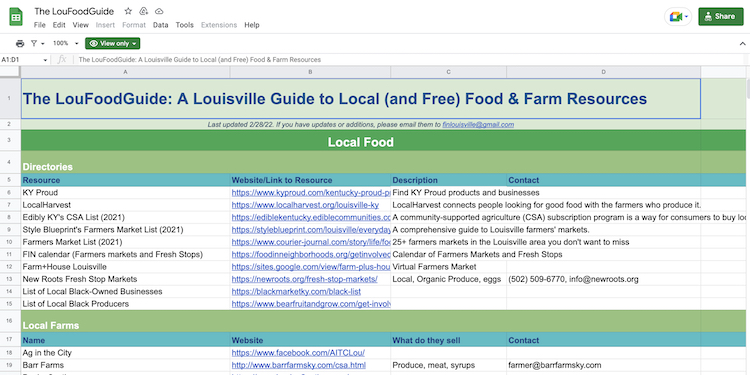Select row 3 header
750x375 pixels.
click(x=10, y=141)
